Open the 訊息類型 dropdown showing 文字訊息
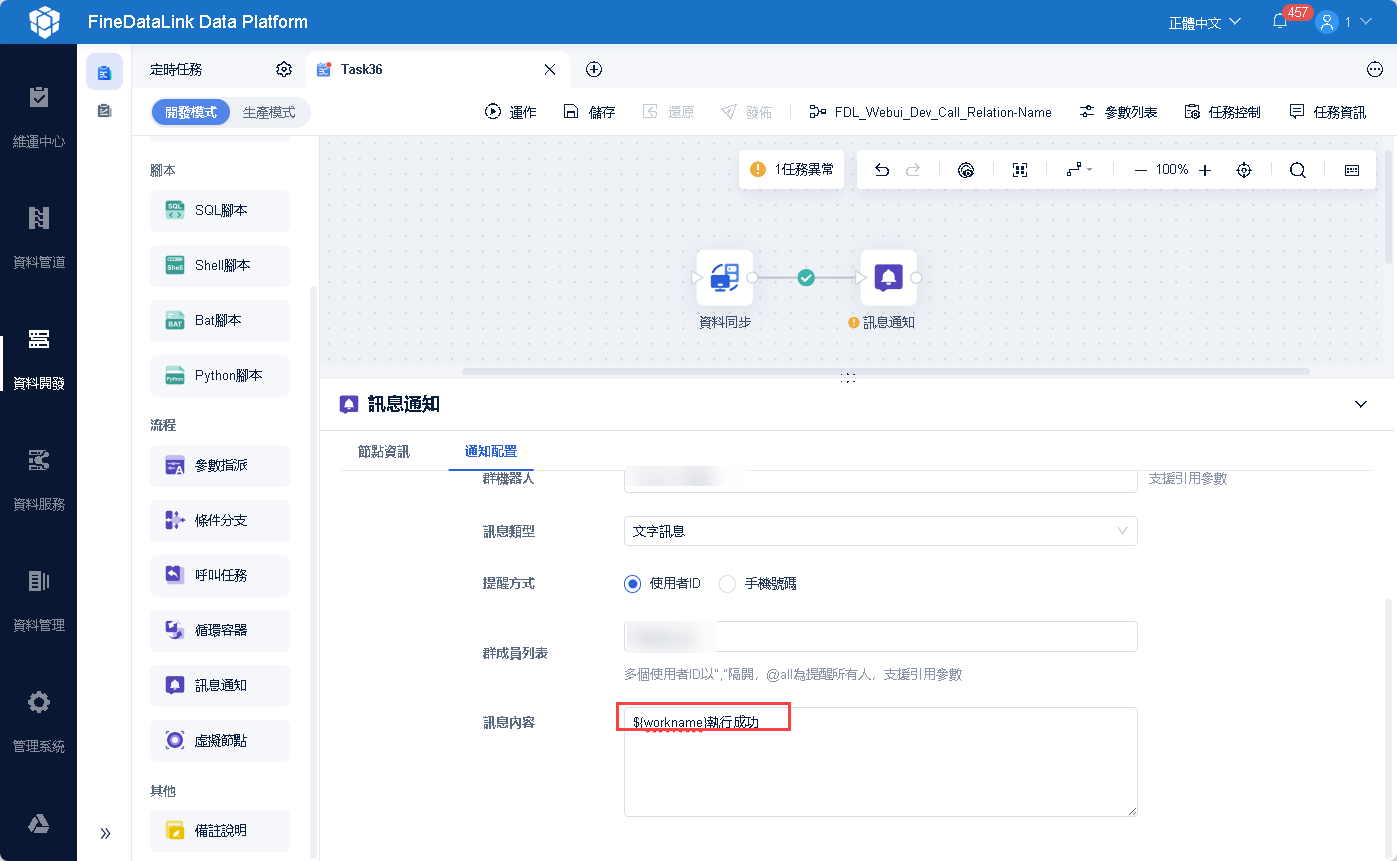Image resolution: width=1397 pixels, height=861 pixels. [x=881, y=531]
